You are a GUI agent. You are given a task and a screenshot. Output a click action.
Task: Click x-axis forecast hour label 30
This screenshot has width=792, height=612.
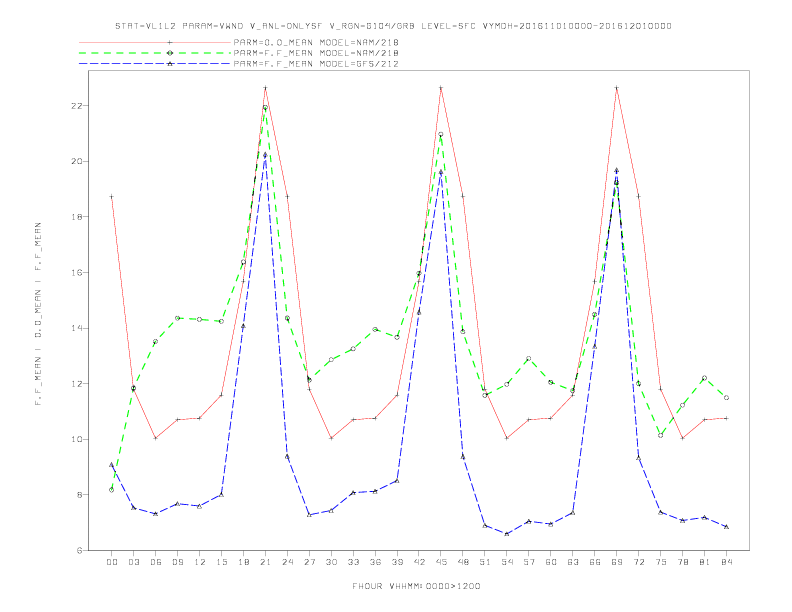pos(331,562)
